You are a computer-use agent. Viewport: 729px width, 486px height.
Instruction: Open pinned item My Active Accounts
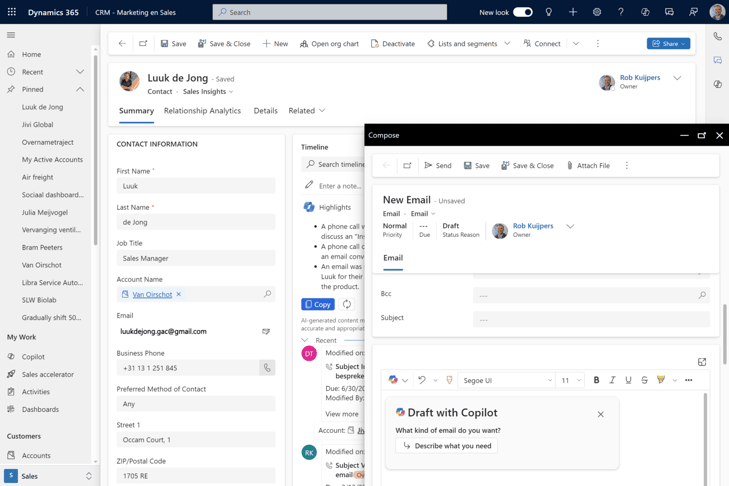(53, 160)
